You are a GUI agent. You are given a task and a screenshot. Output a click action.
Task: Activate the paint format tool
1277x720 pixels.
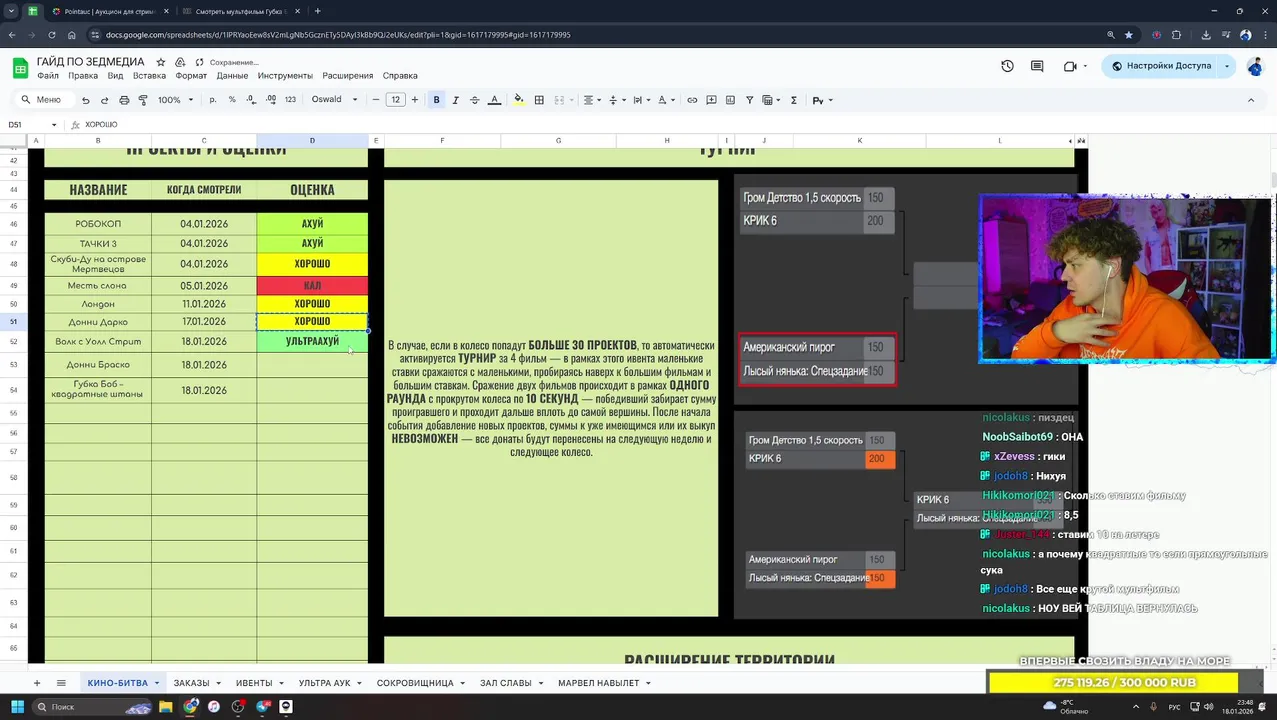click(x=143, y=100)
